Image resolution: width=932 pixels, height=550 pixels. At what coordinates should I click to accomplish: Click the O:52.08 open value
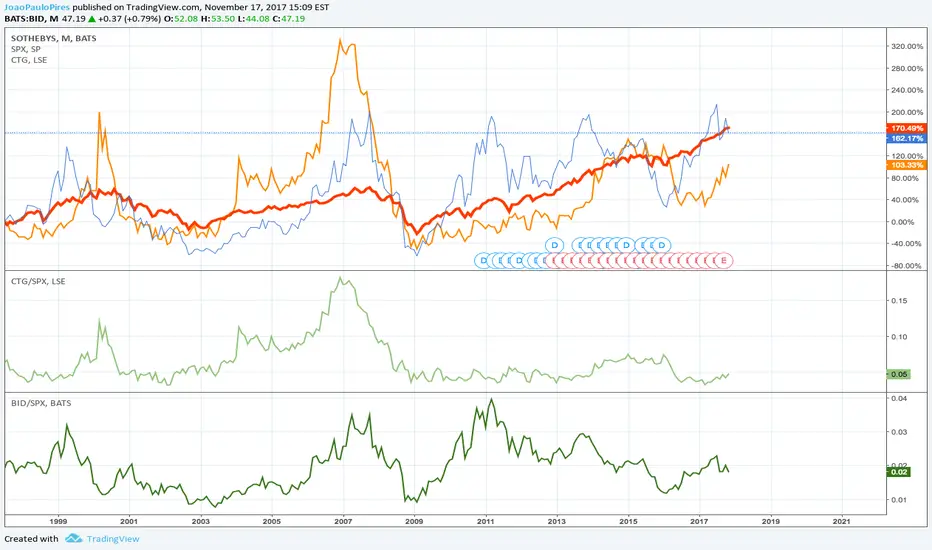[x=181, y=18]
